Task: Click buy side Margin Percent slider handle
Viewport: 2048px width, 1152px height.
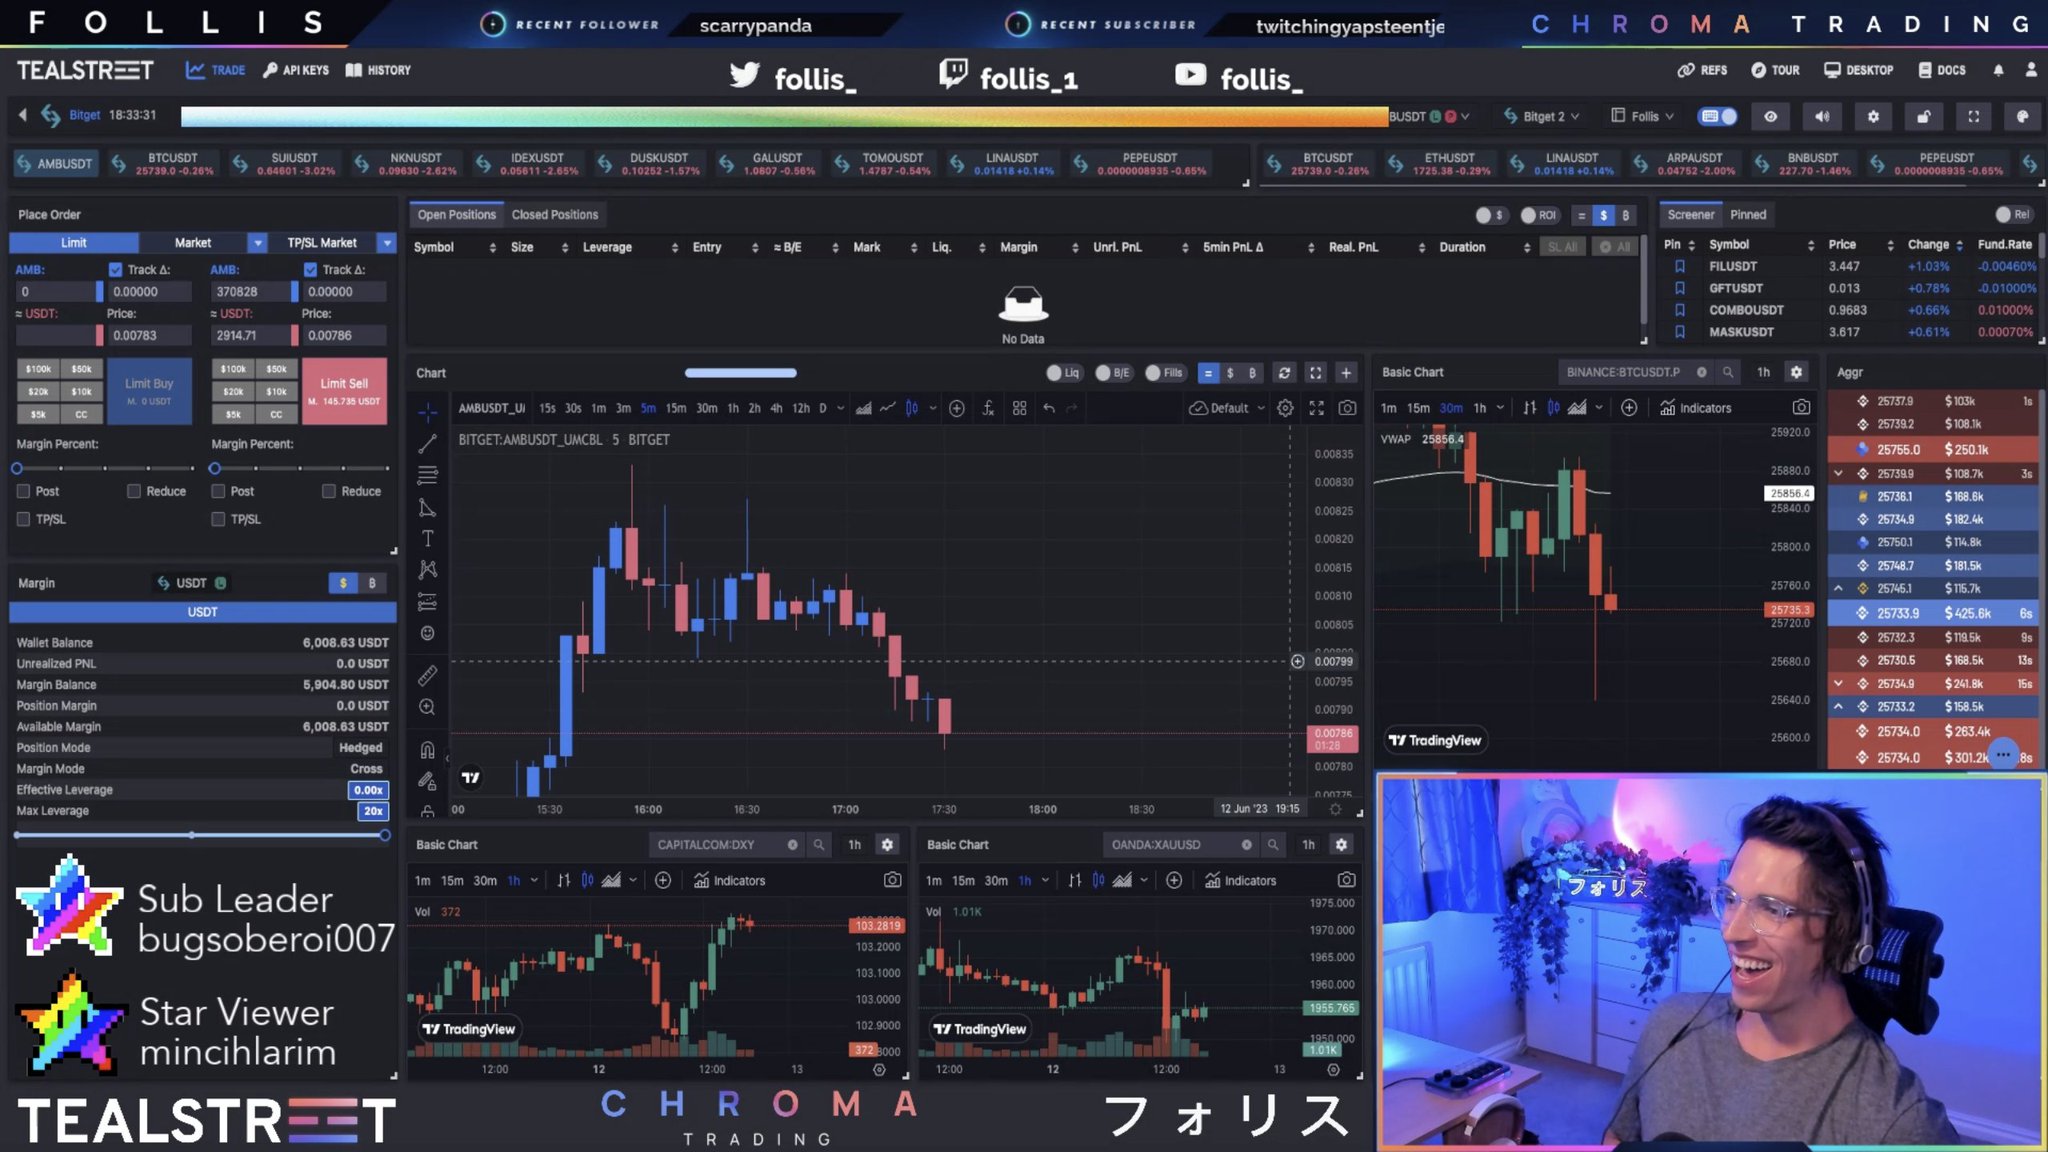Action: [17, 468]
